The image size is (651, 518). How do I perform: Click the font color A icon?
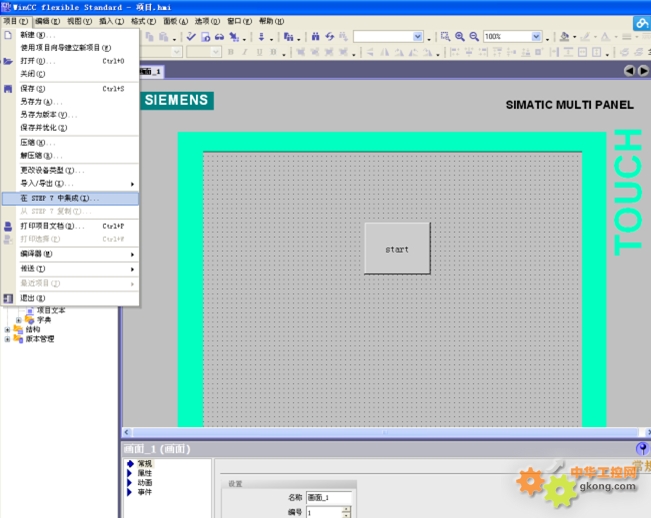(605, 37)
